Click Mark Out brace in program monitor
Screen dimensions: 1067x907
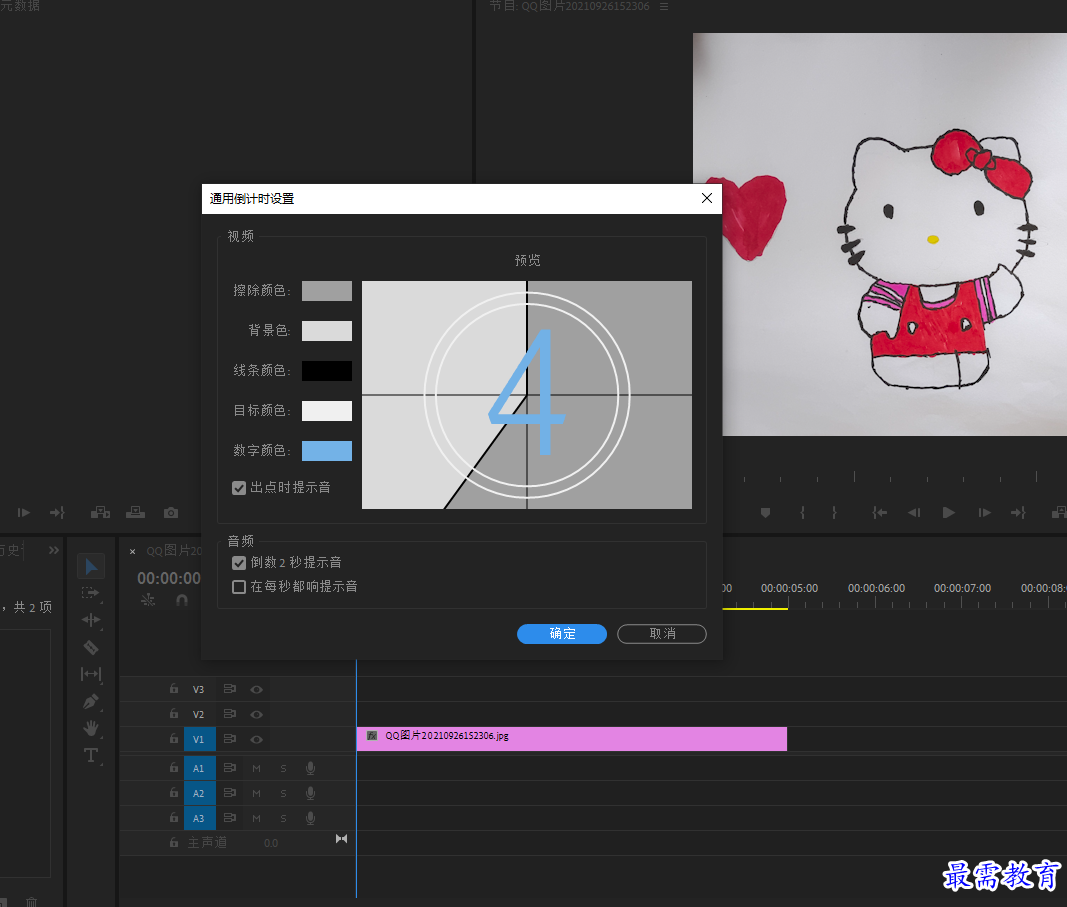pyautogui.click(x=834, y=512)
